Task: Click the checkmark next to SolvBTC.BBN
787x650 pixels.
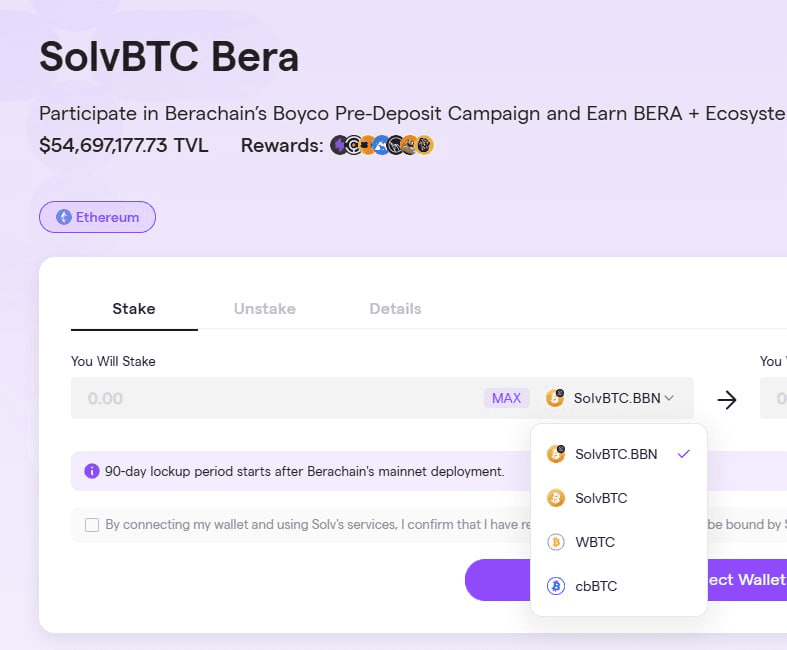Action: click(x=683, y=454)
